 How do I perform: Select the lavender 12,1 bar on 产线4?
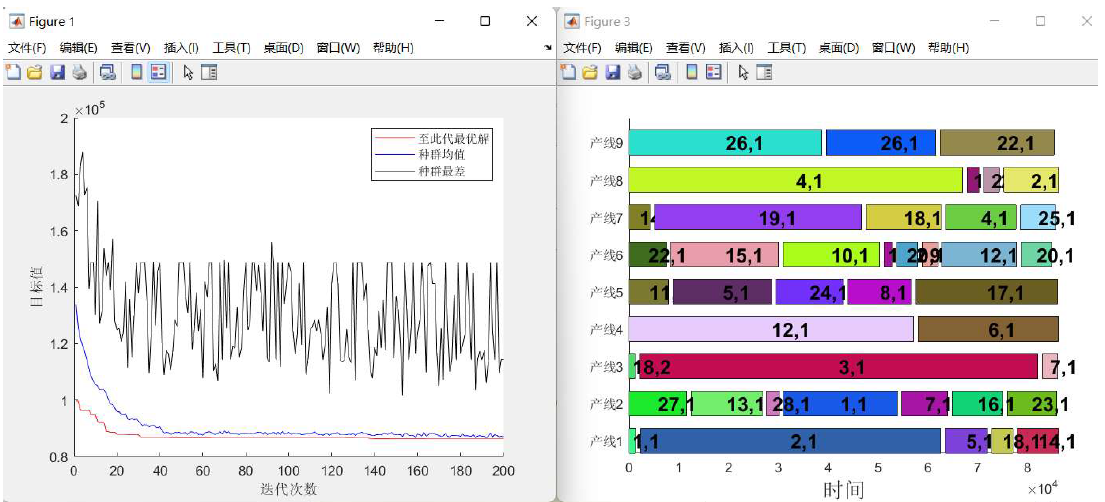pyautogui.click(x=771, y=329)
